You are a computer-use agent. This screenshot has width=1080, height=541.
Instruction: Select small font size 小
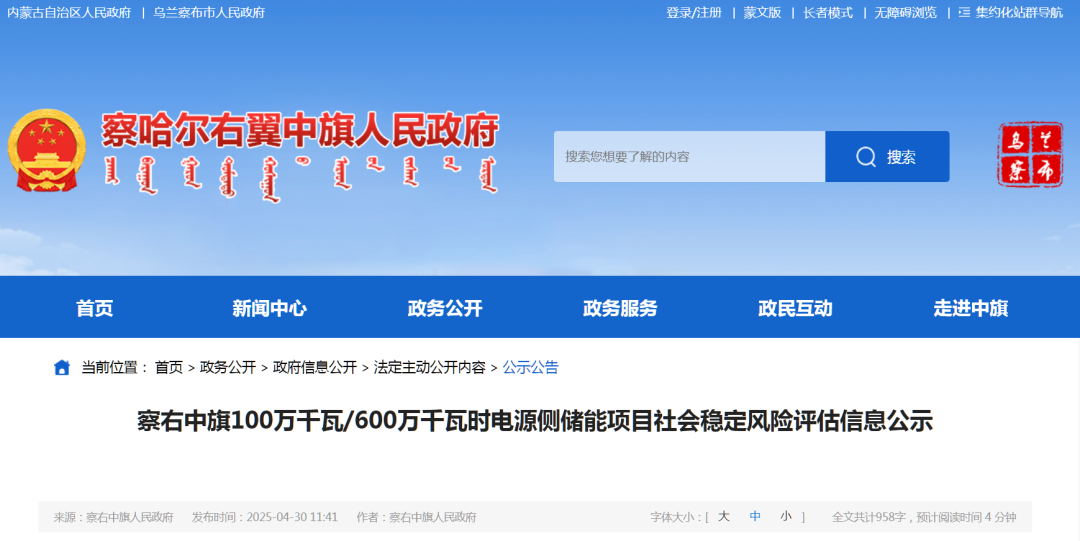click(x=786, y=517)
